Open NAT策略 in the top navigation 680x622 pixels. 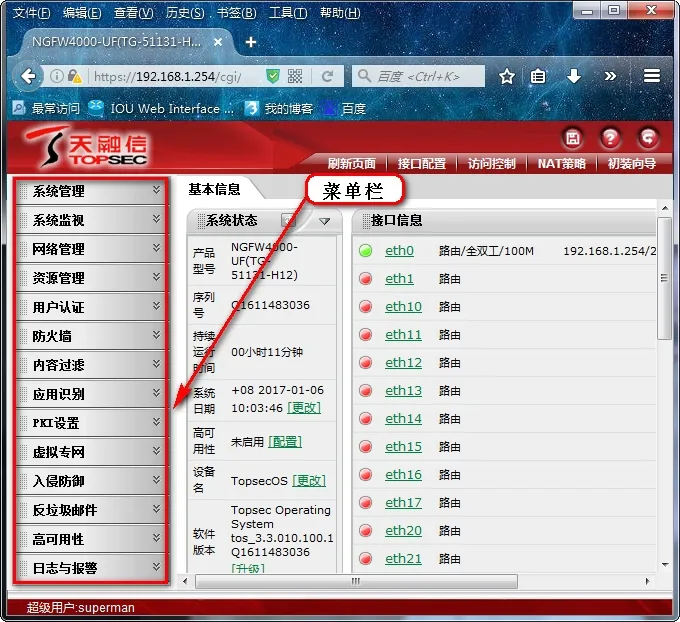tap(562, 164)
